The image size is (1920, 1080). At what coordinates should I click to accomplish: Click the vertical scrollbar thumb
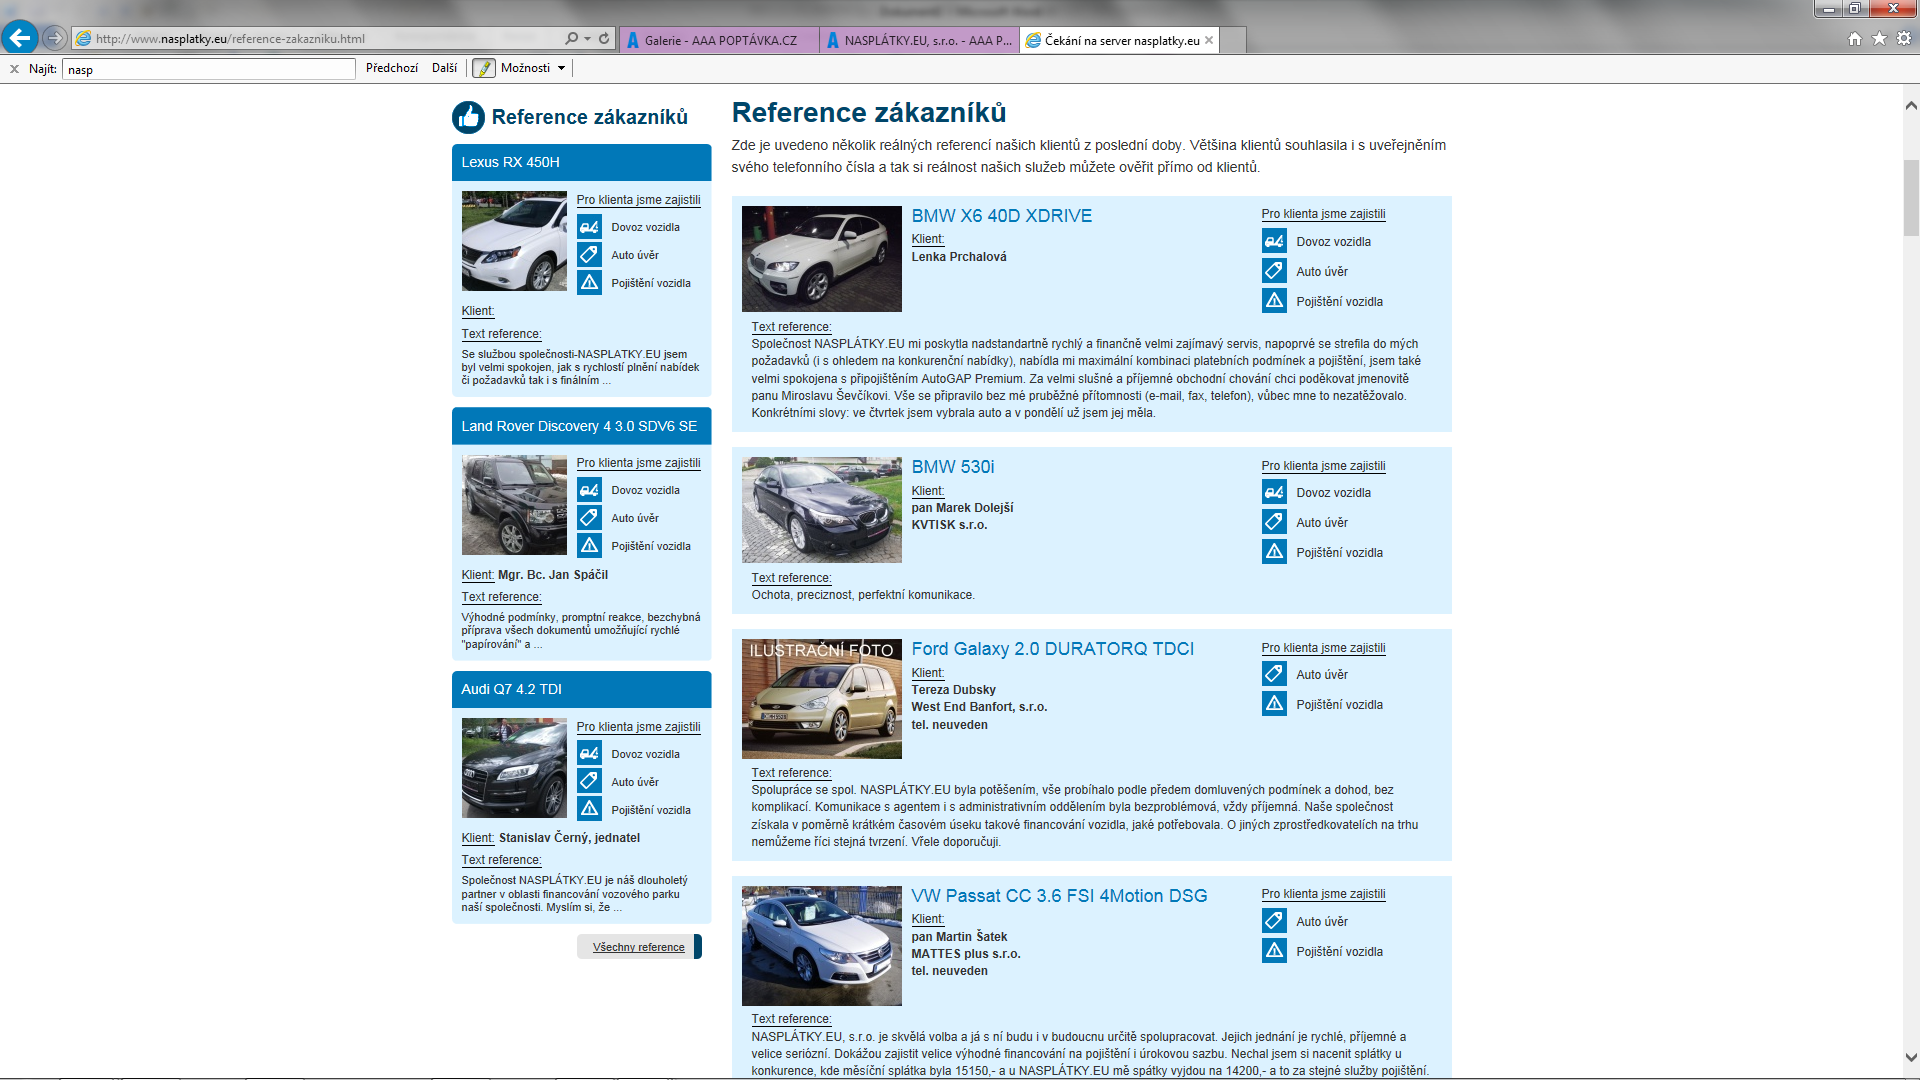pos(1910,197)
